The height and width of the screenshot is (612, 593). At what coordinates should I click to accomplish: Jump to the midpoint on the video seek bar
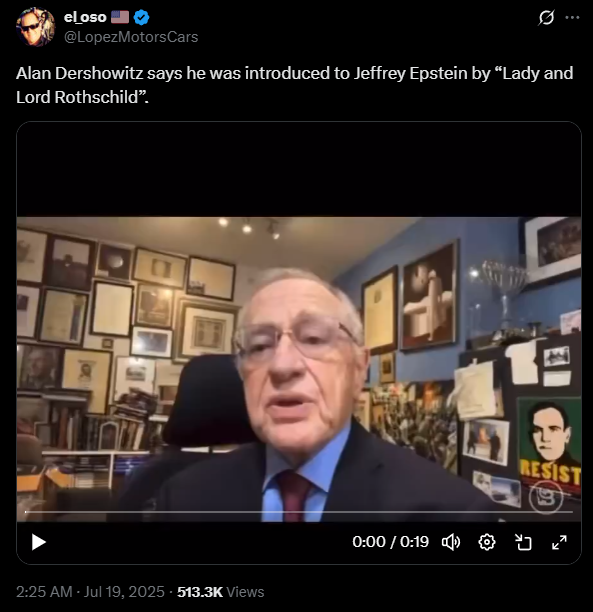[x=299, y=512]
